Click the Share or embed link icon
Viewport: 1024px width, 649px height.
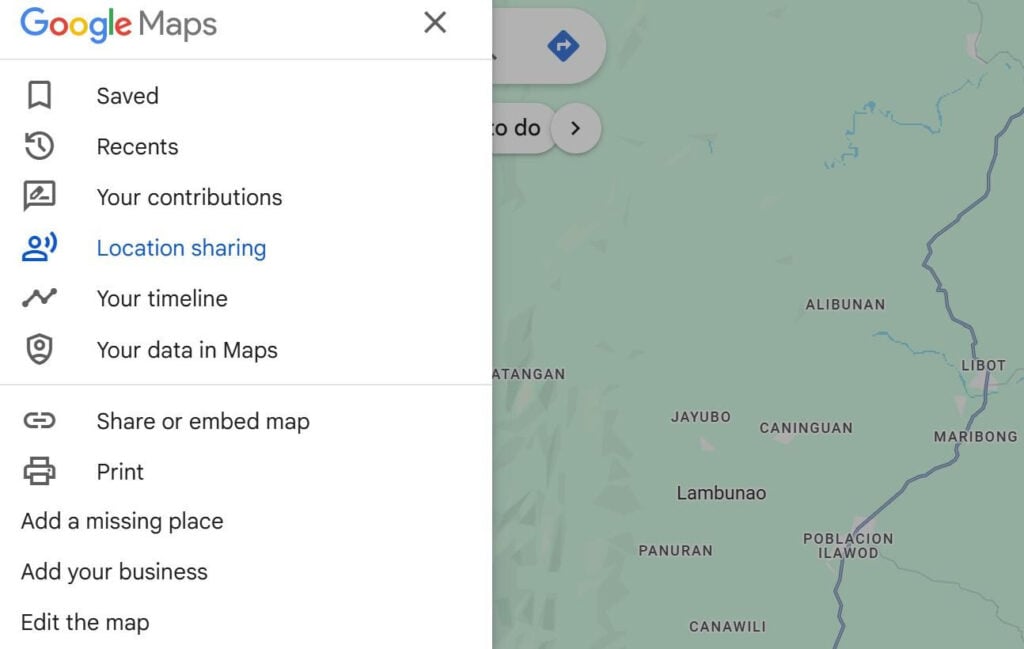[39, 421]
